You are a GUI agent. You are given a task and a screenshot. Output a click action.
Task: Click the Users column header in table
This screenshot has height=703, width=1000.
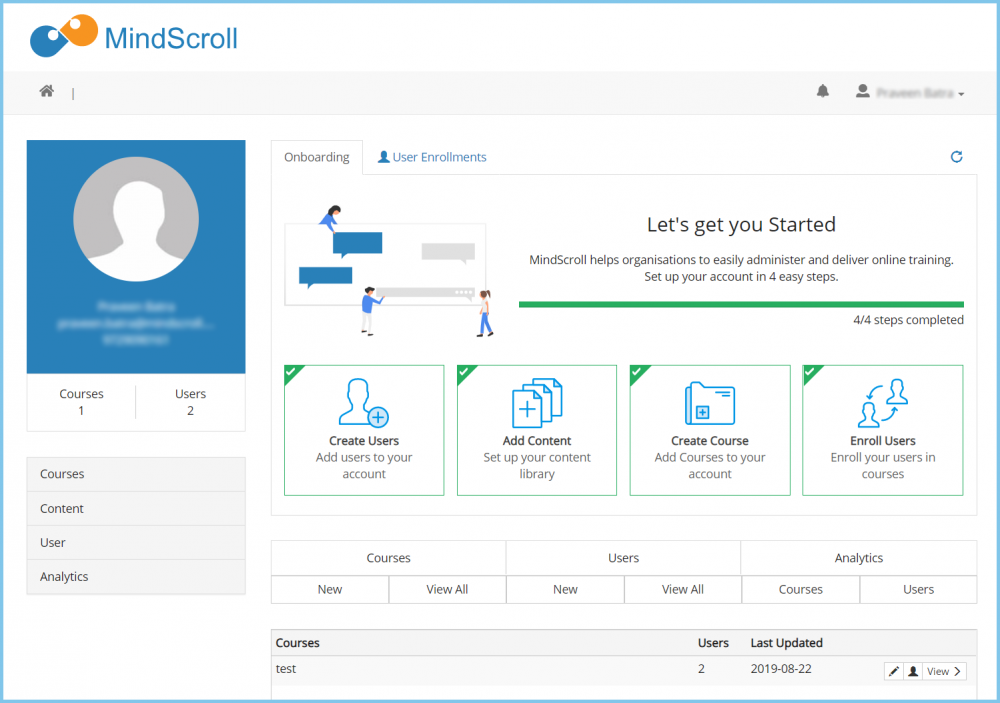(713, 643)
